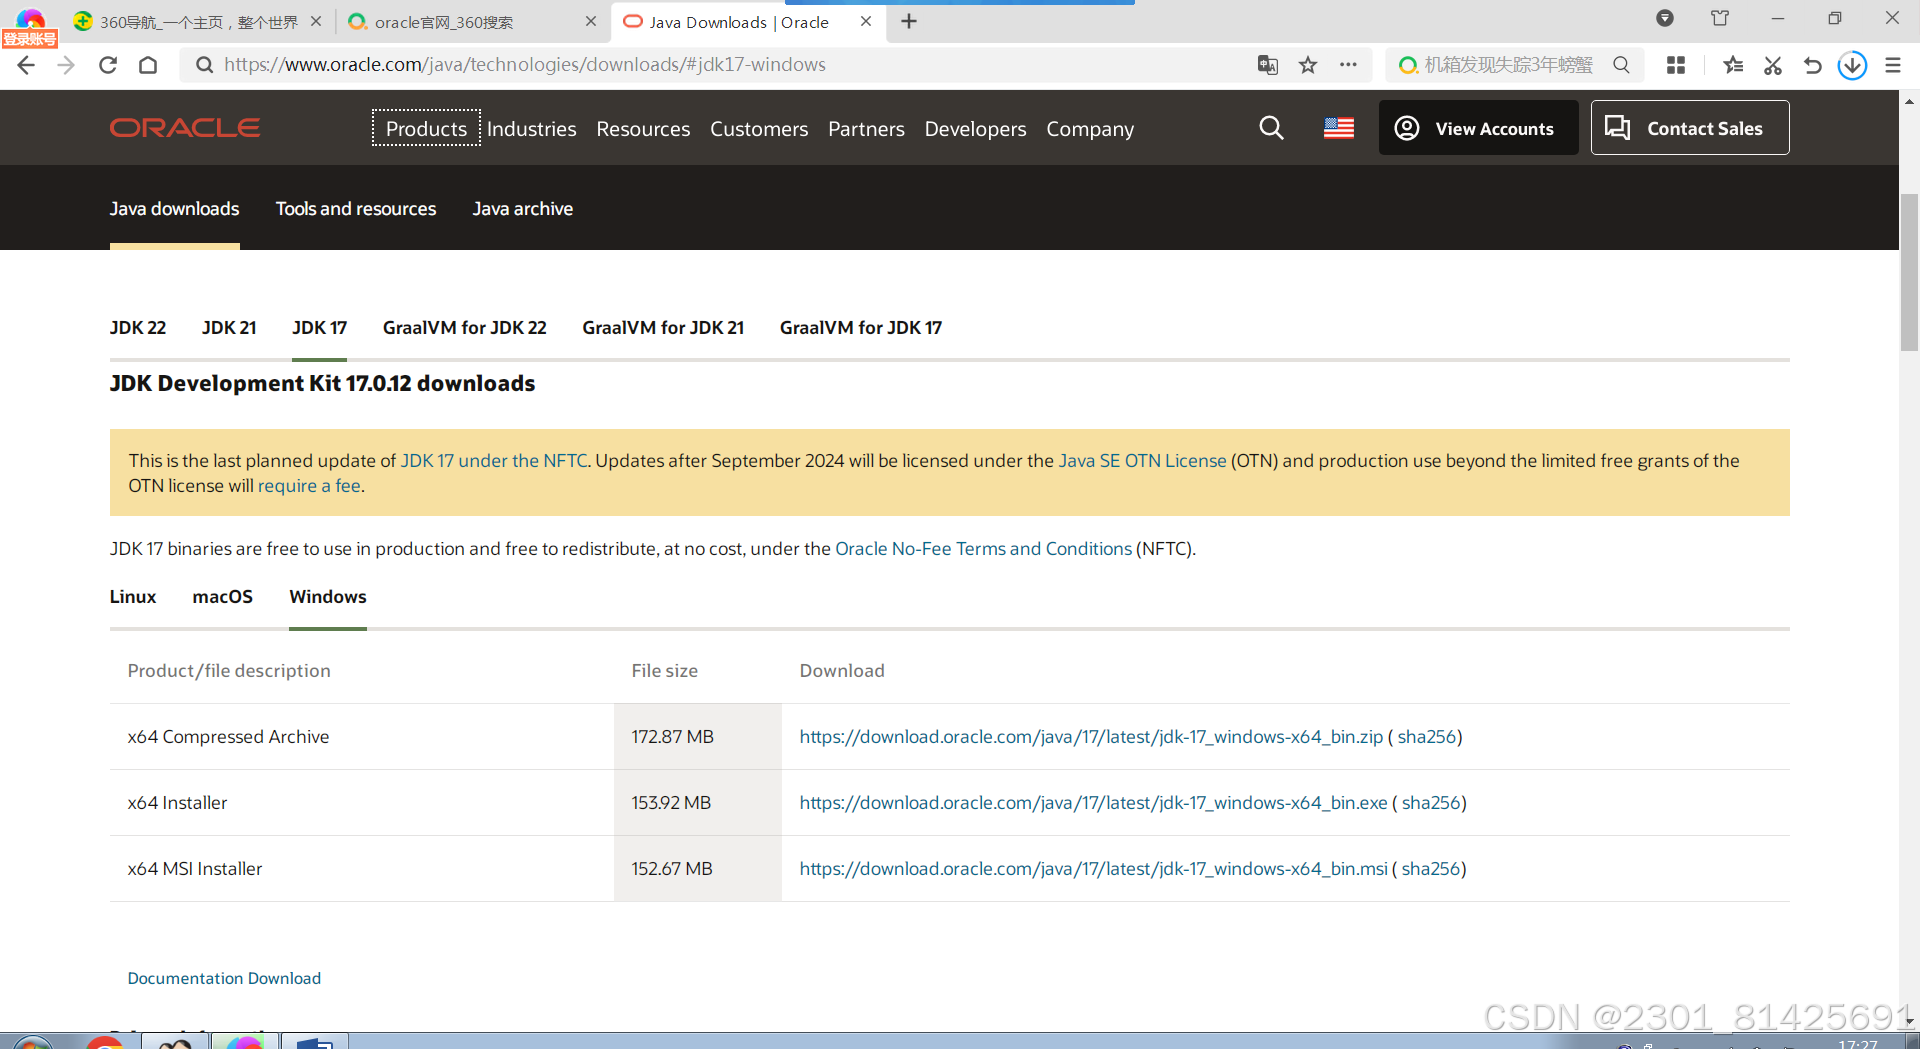
Task: Click the translate page icon
Action: coord(1268,65)
